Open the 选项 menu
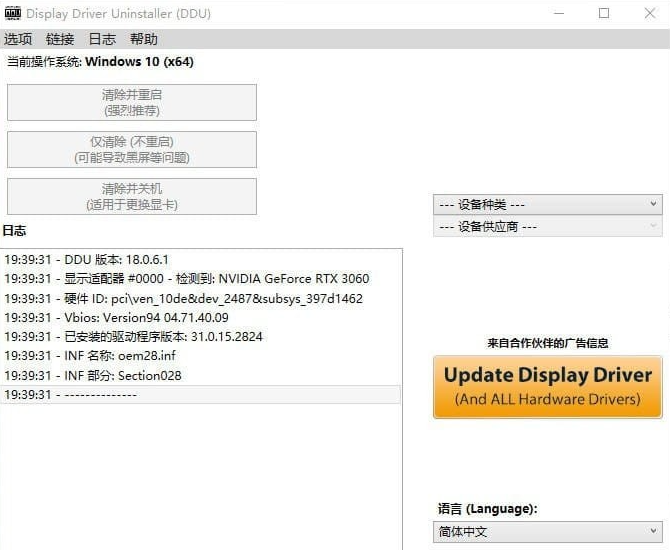The height and width of the screenshot is (550, 670). 18,39
